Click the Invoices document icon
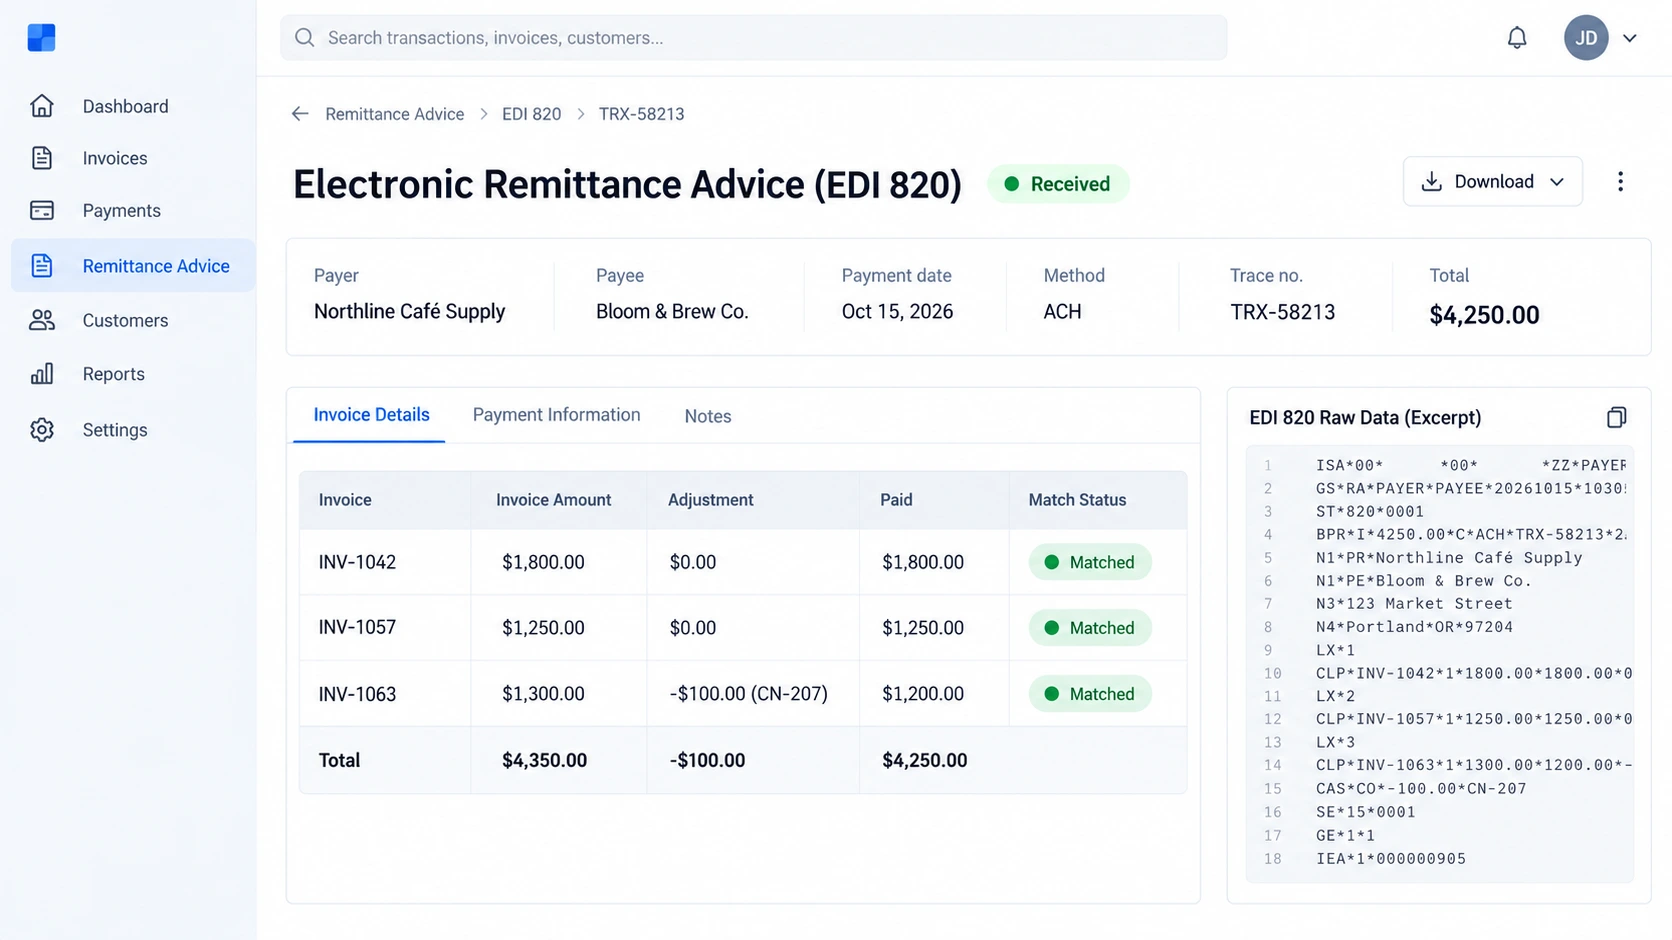Screen dimensions: 1672x940 (42, 158)
